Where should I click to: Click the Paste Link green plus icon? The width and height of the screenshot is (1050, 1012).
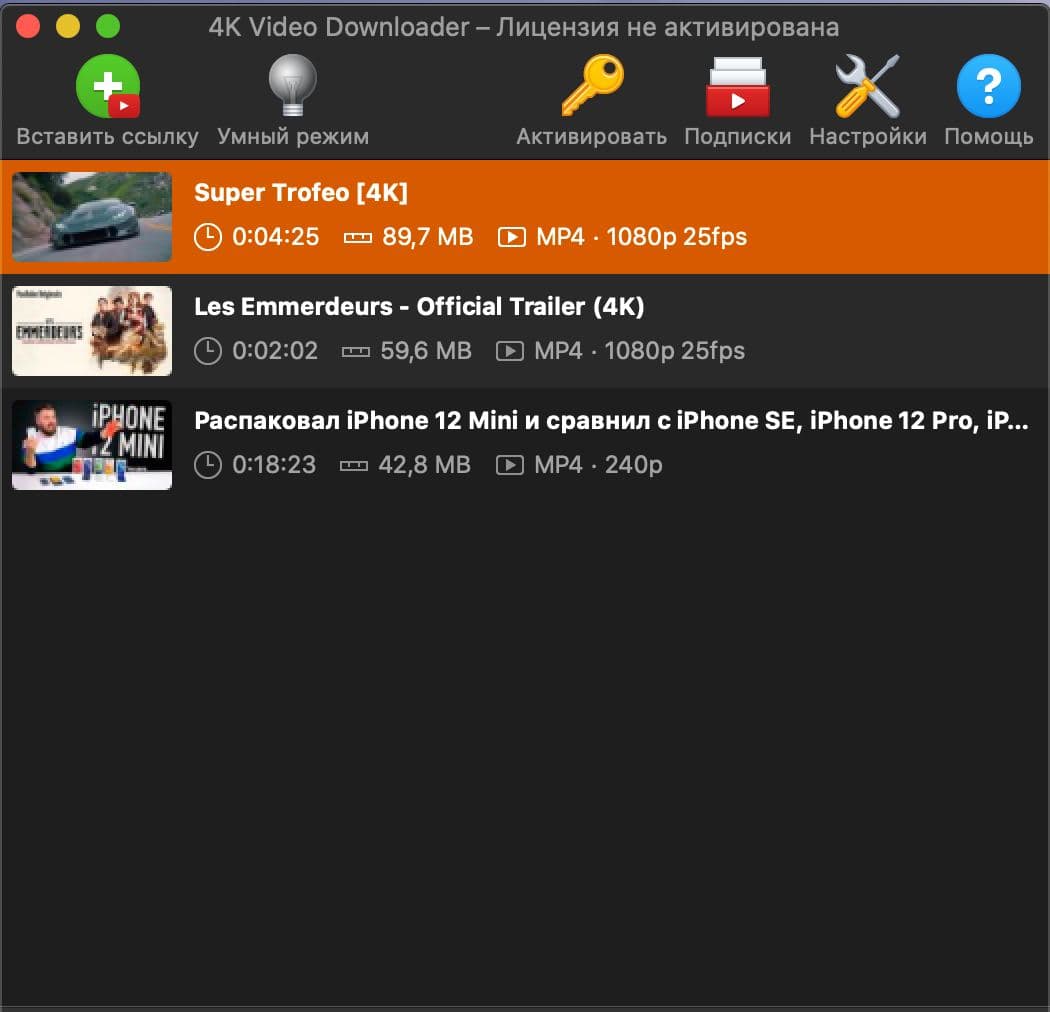108,86
